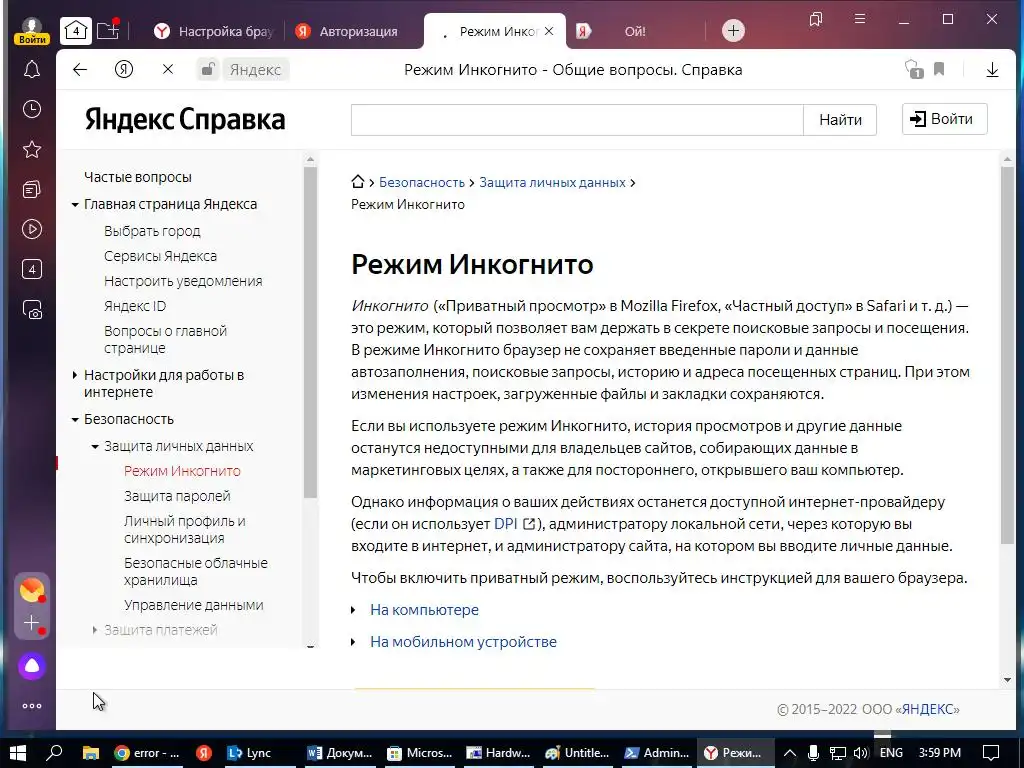Image resolution: width=1024 pixels, height=768 pixels.
Task: Open collections icon in sidebar
Action: [x=31, y=189]
